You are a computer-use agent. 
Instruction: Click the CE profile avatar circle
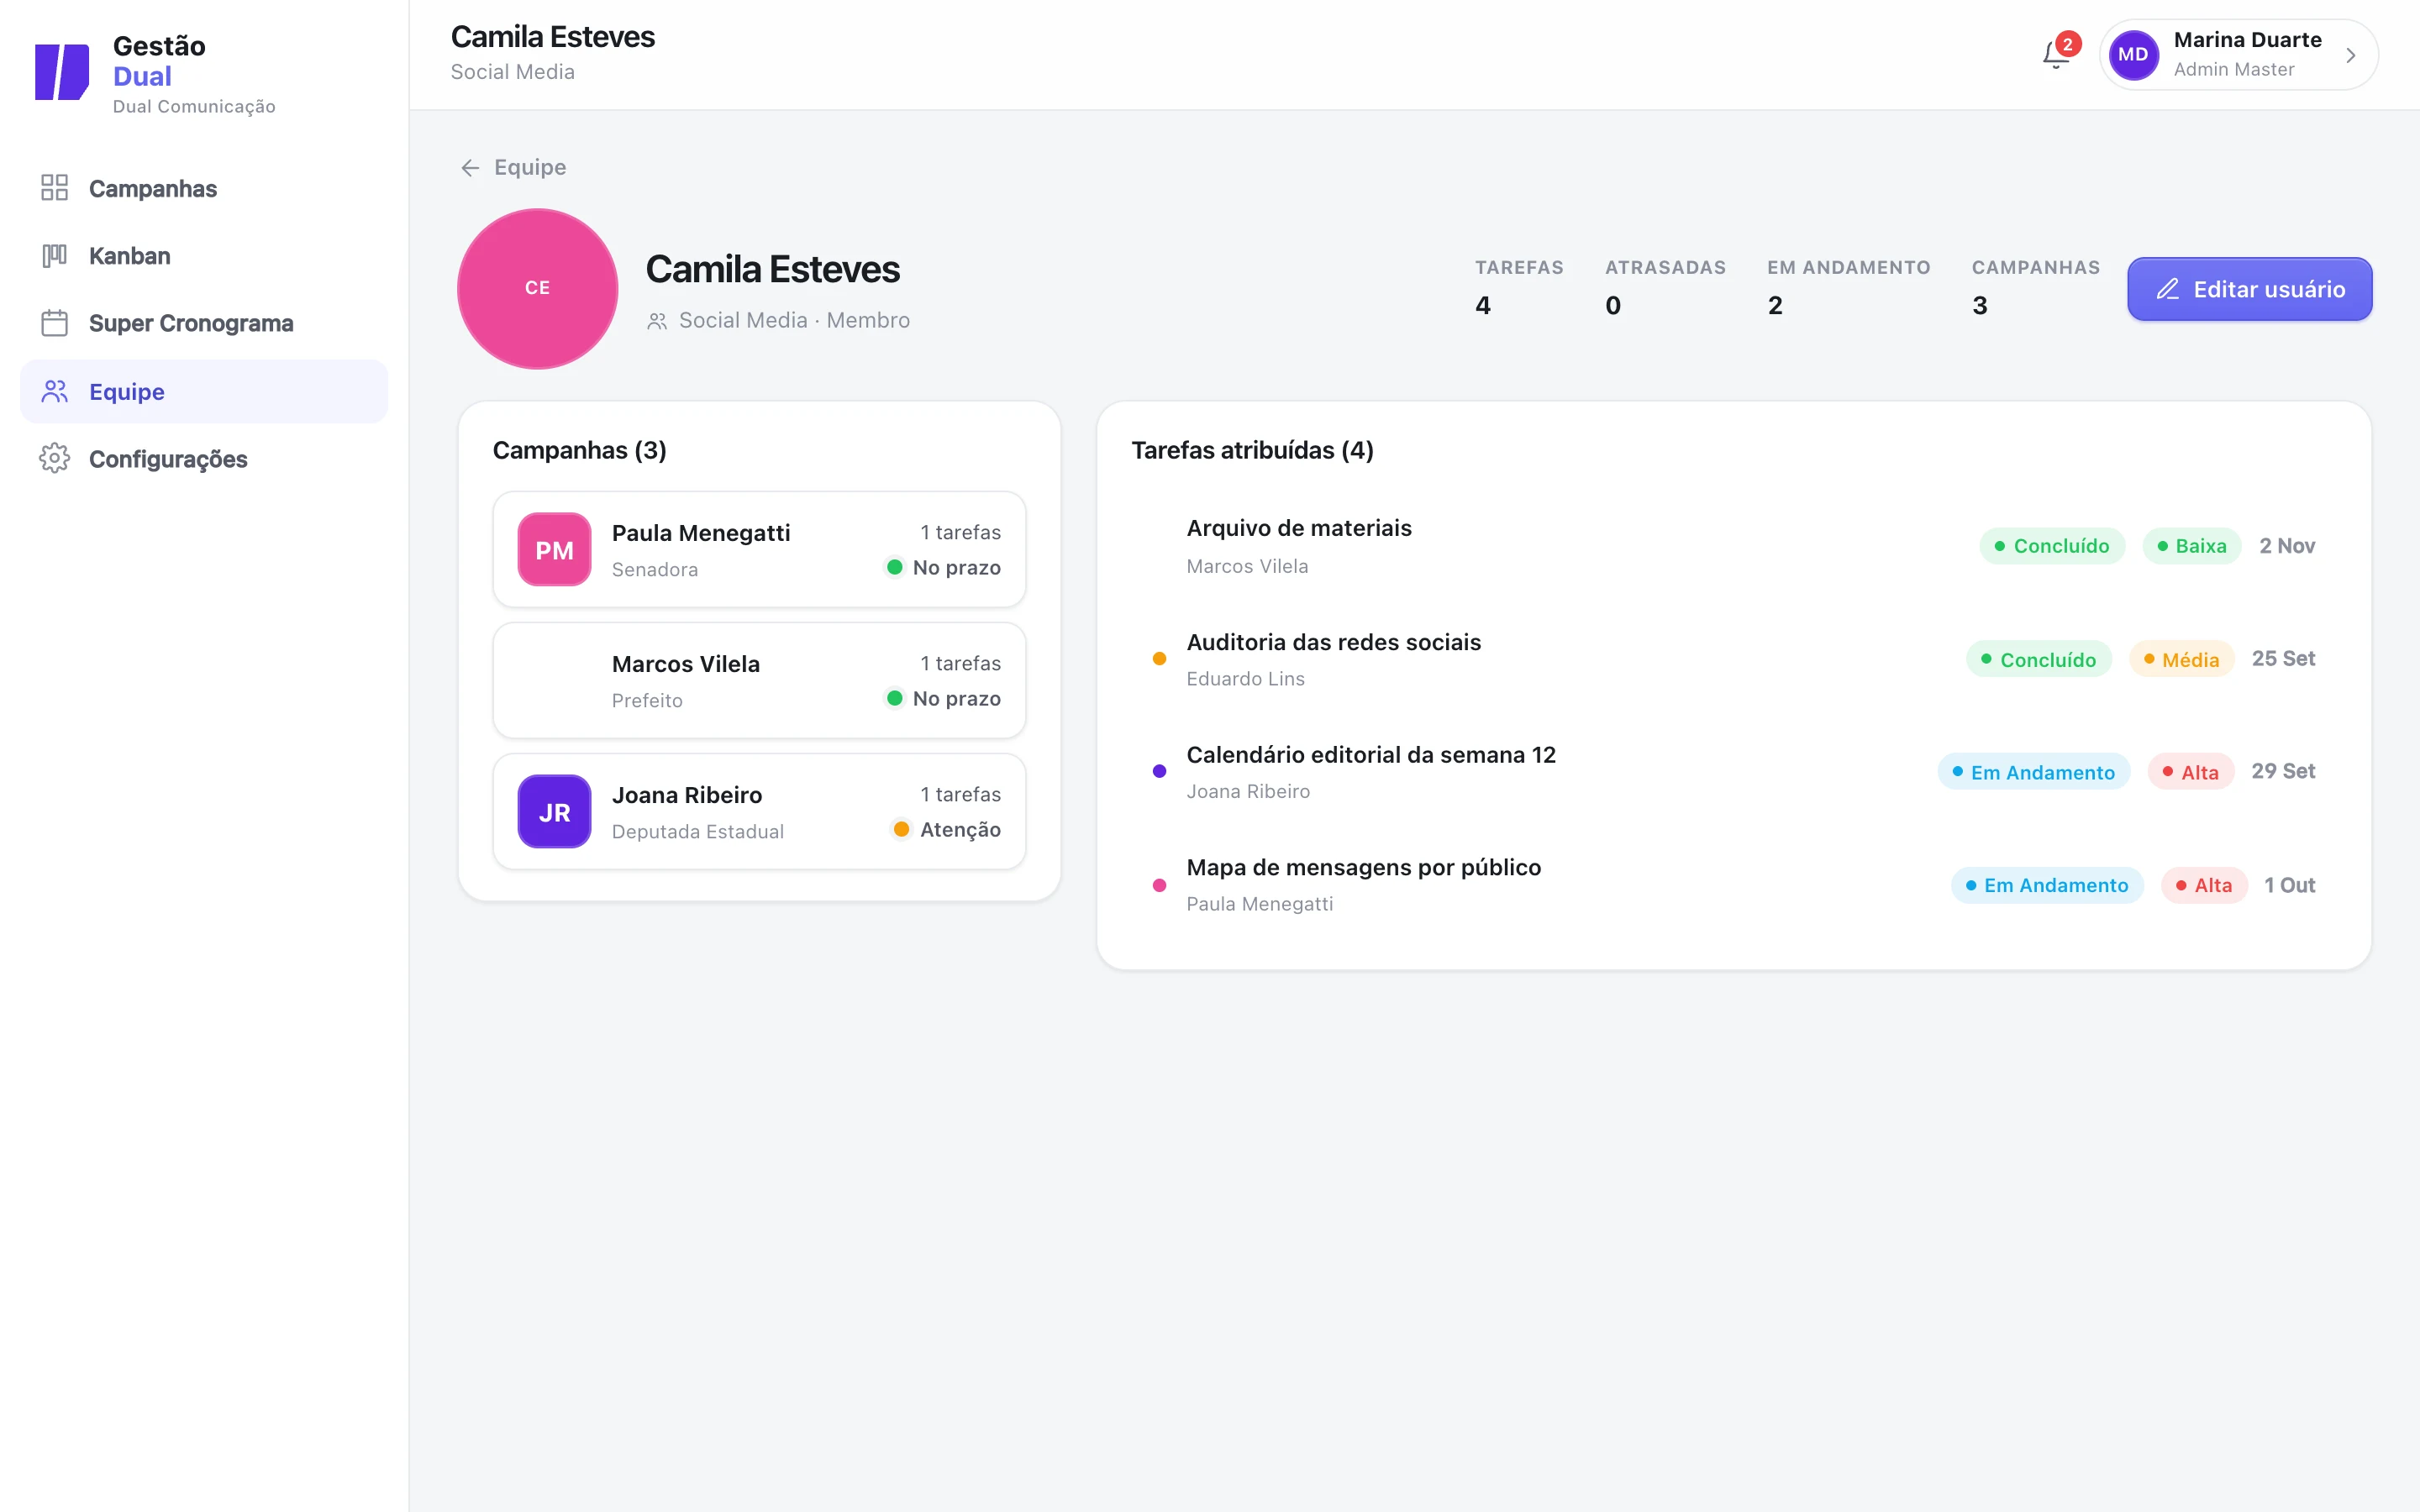pos(538,289)
